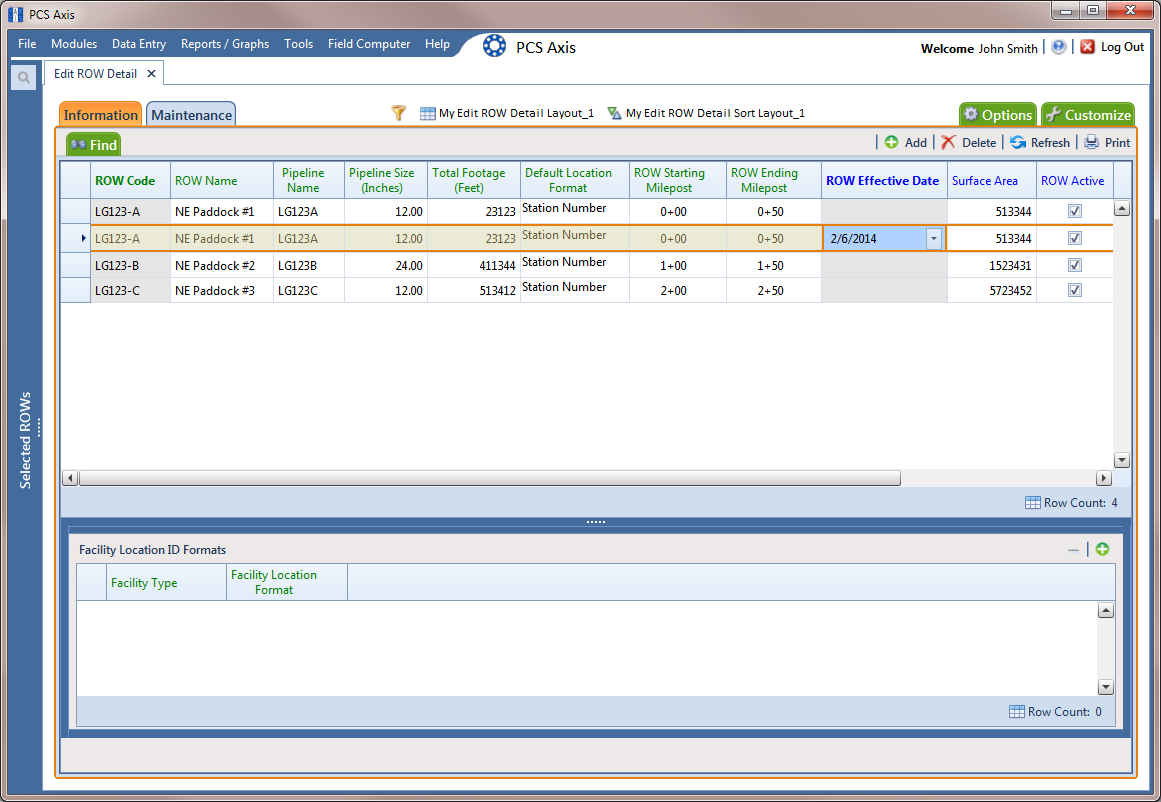Click the main grid scroll up arrow
The image size is (1161, 802).
[1122, 209]
